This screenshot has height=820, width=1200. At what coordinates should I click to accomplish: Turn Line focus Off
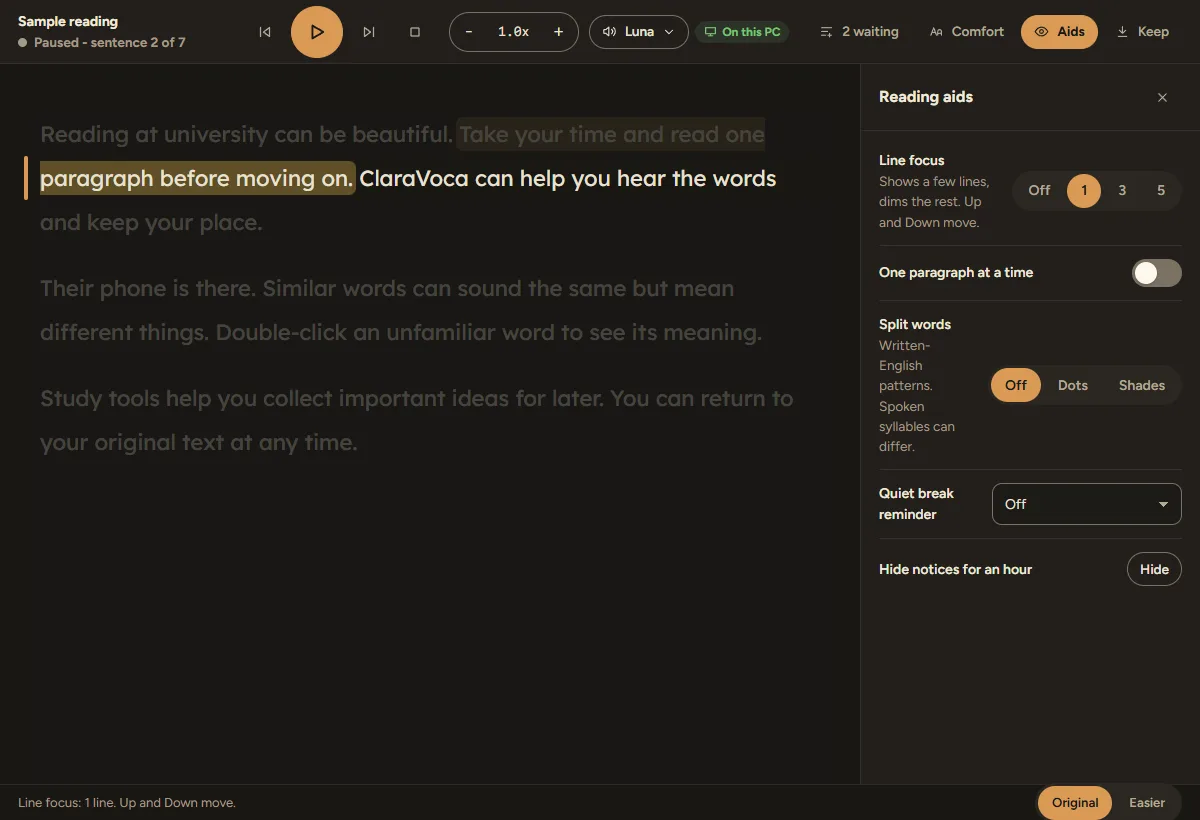pyautogui.click(x=1039, y=190)
